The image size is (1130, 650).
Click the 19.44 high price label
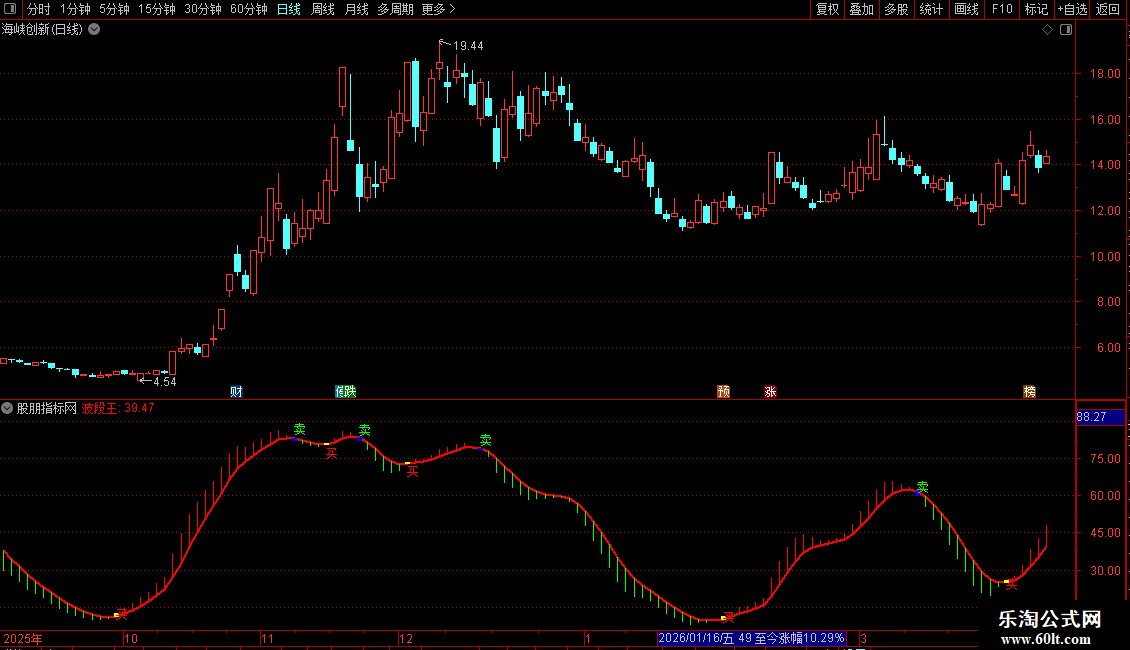click(x=468, y=46)
